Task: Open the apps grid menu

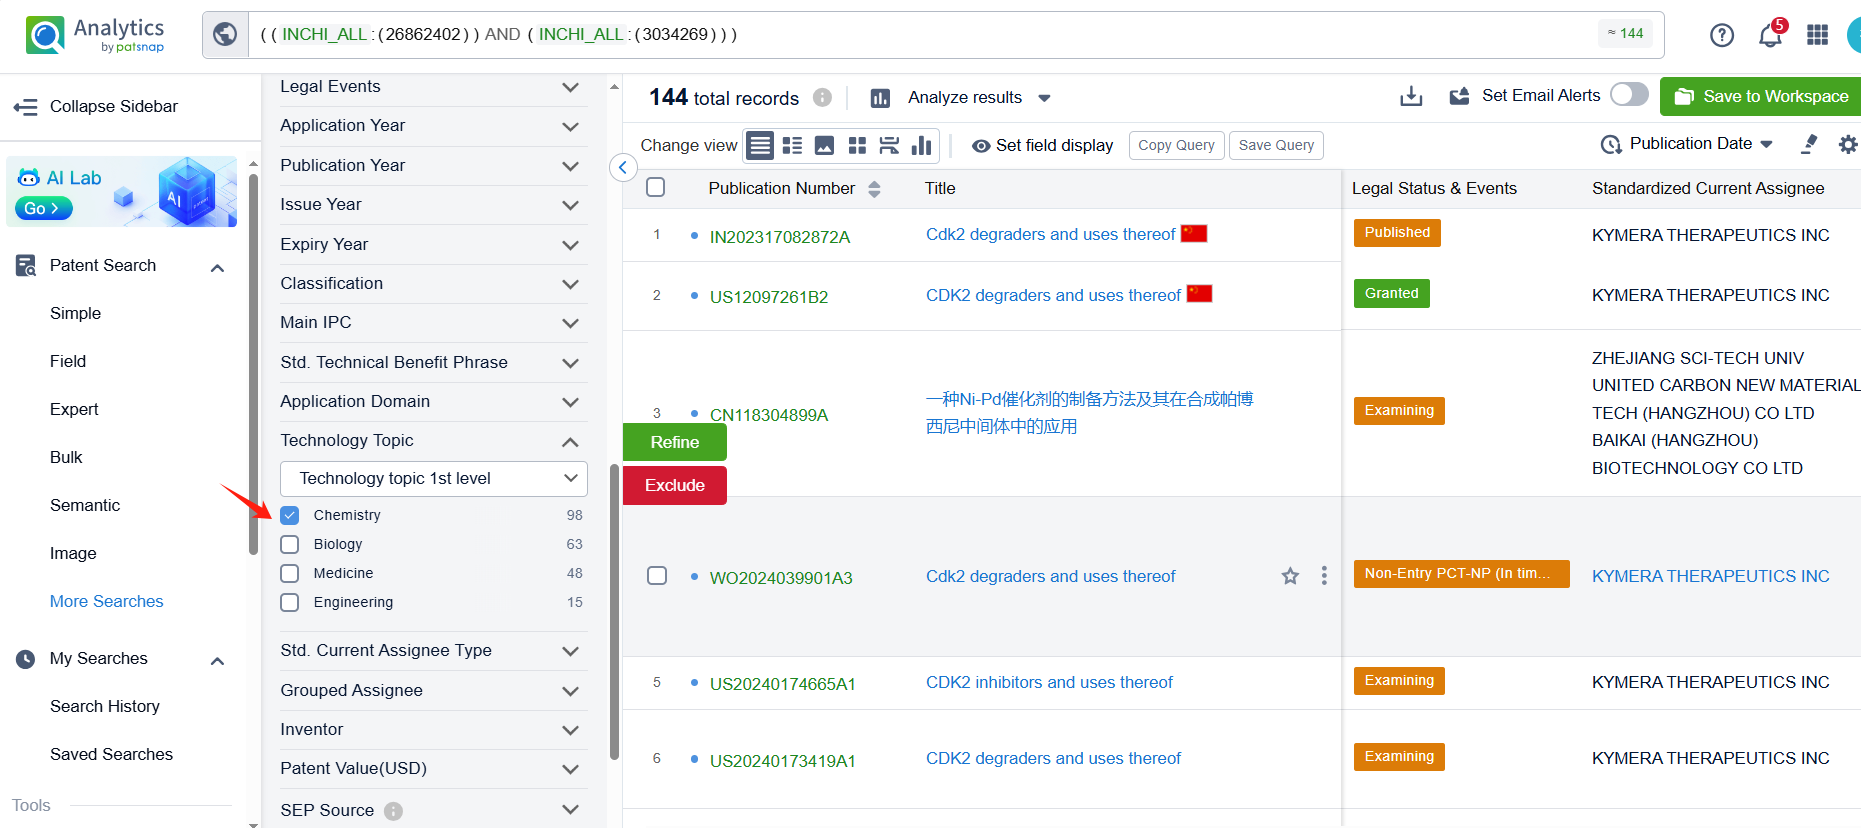Action: point(1817,35)
